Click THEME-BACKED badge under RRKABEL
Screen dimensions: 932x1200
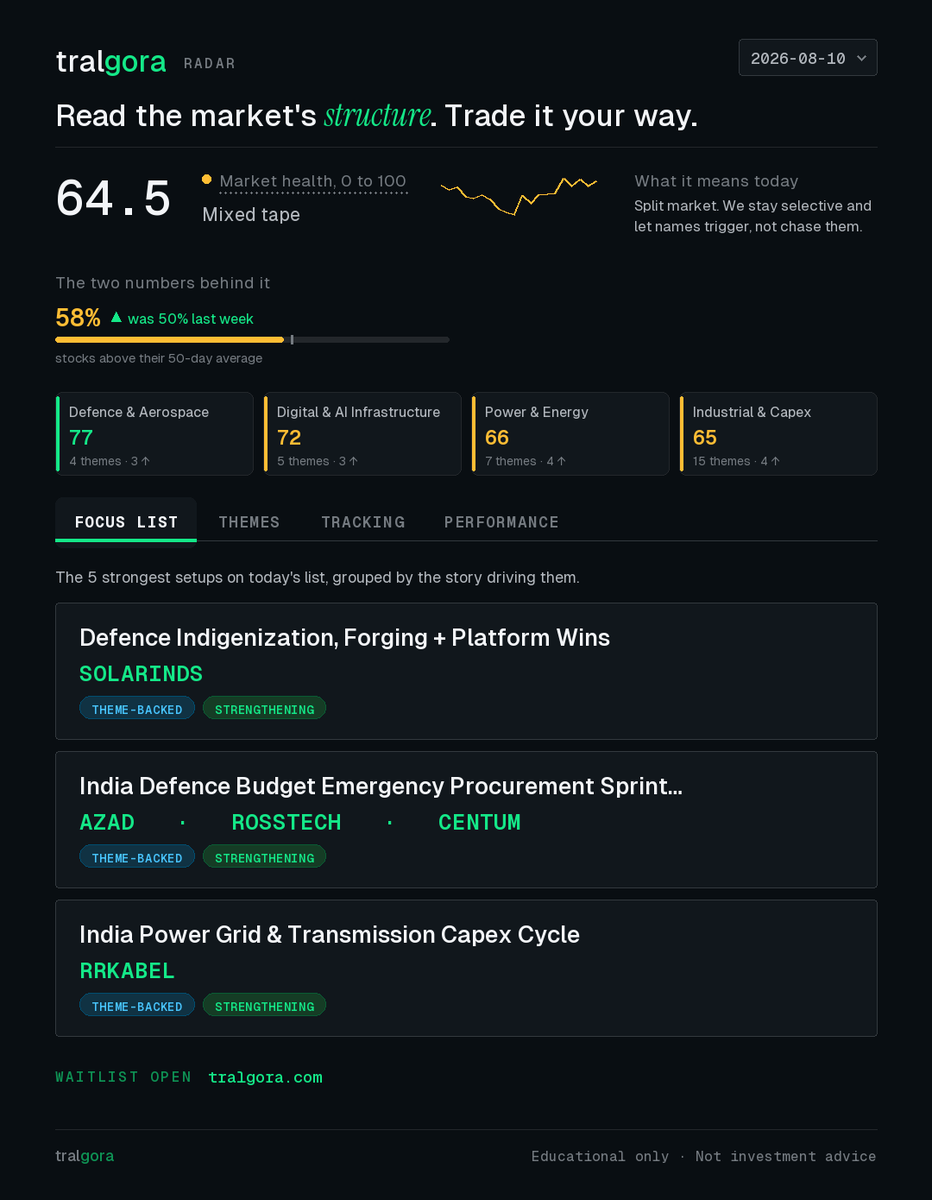tap(137, 1006)
